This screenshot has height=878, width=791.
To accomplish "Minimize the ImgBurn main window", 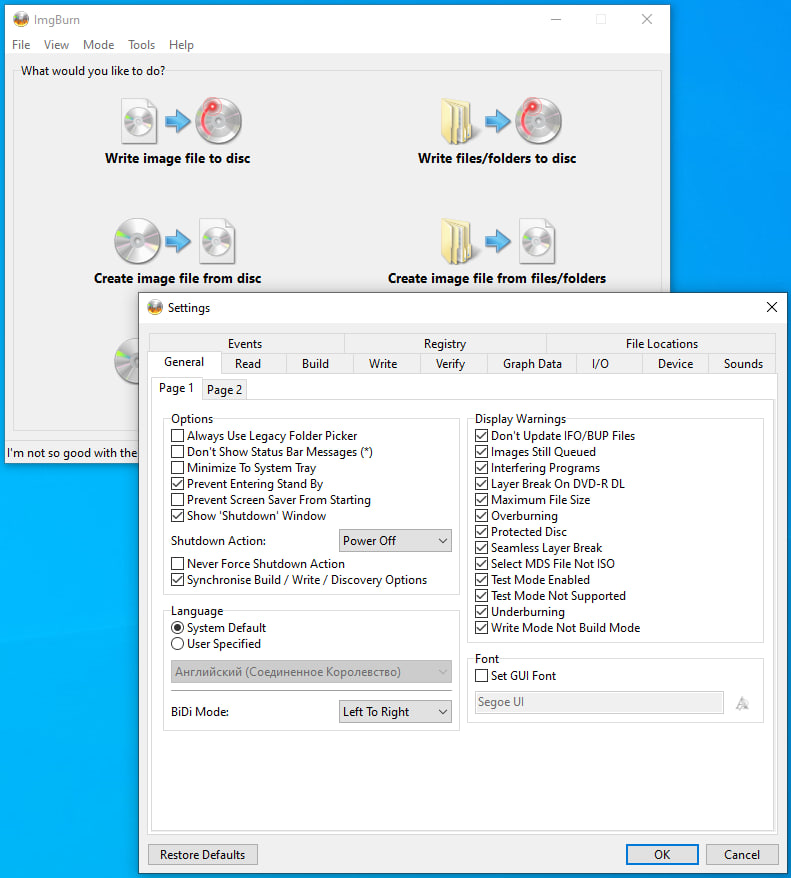I will 556,19.
